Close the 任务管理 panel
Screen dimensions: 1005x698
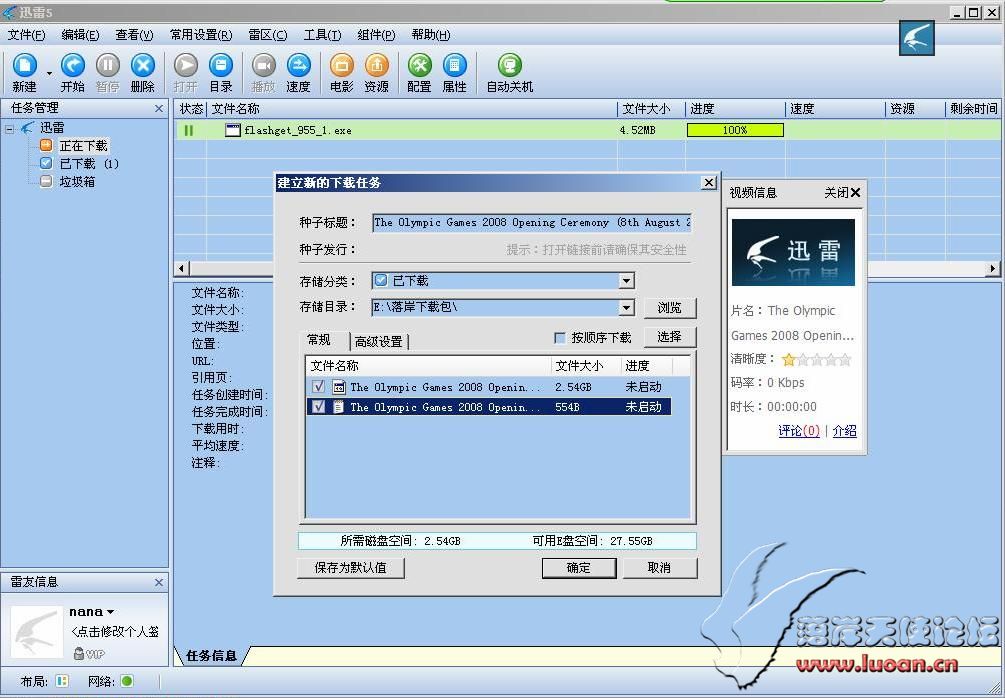coord(159,108)
